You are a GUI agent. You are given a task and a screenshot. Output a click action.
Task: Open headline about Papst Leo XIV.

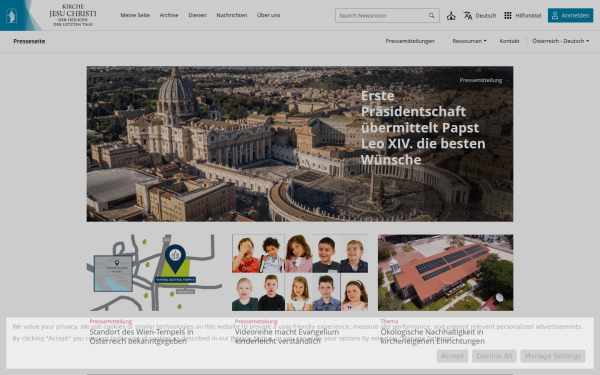tap(423, 127)
